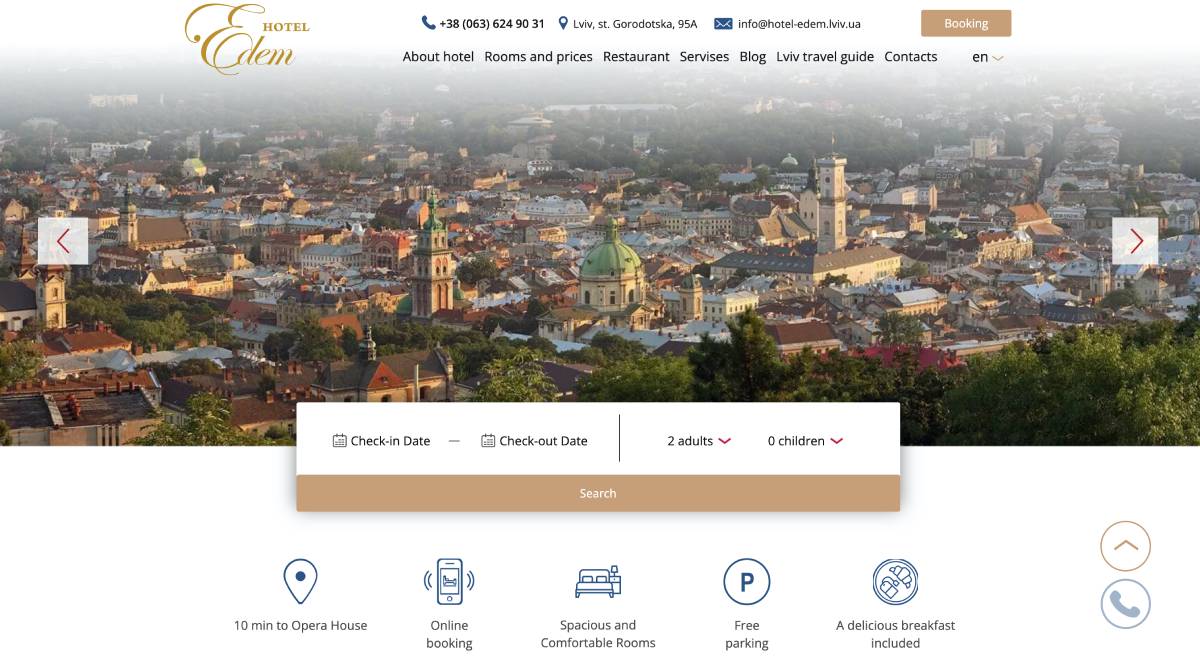
Task: Expand the children count selector
Action: 805,440
